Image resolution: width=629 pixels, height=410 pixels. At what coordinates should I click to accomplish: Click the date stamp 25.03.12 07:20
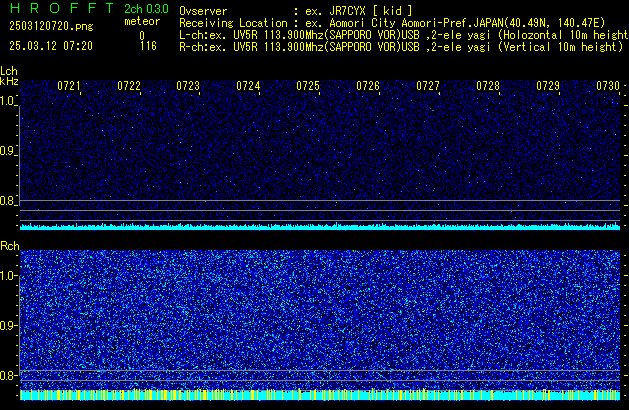[x=51, y=46]
